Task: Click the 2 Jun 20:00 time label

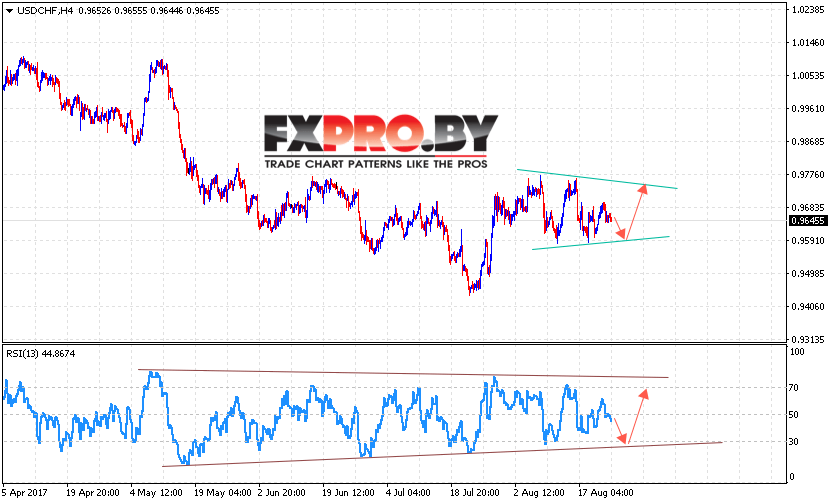Action: 281,493
